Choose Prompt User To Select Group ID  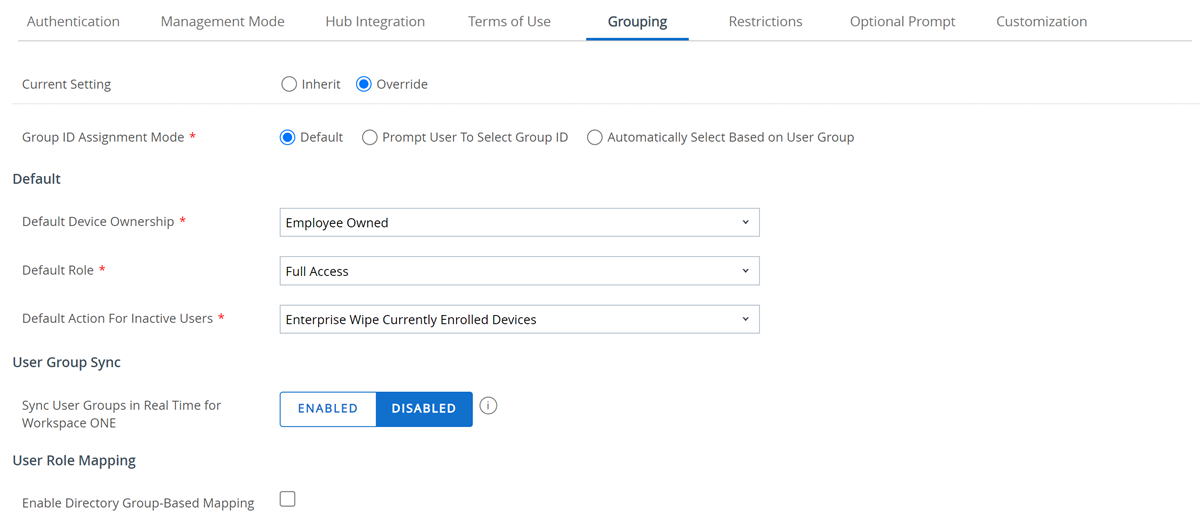[370, 137]
